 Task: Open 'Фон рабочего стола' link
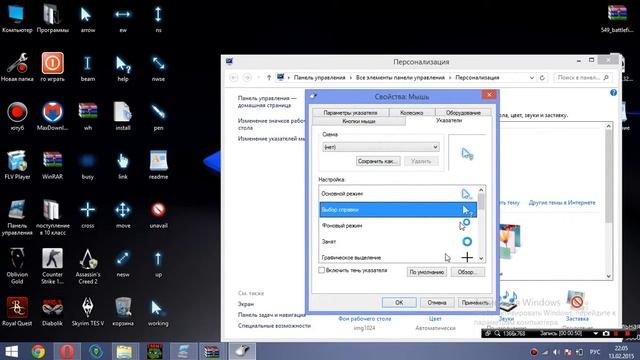(364, 319)
